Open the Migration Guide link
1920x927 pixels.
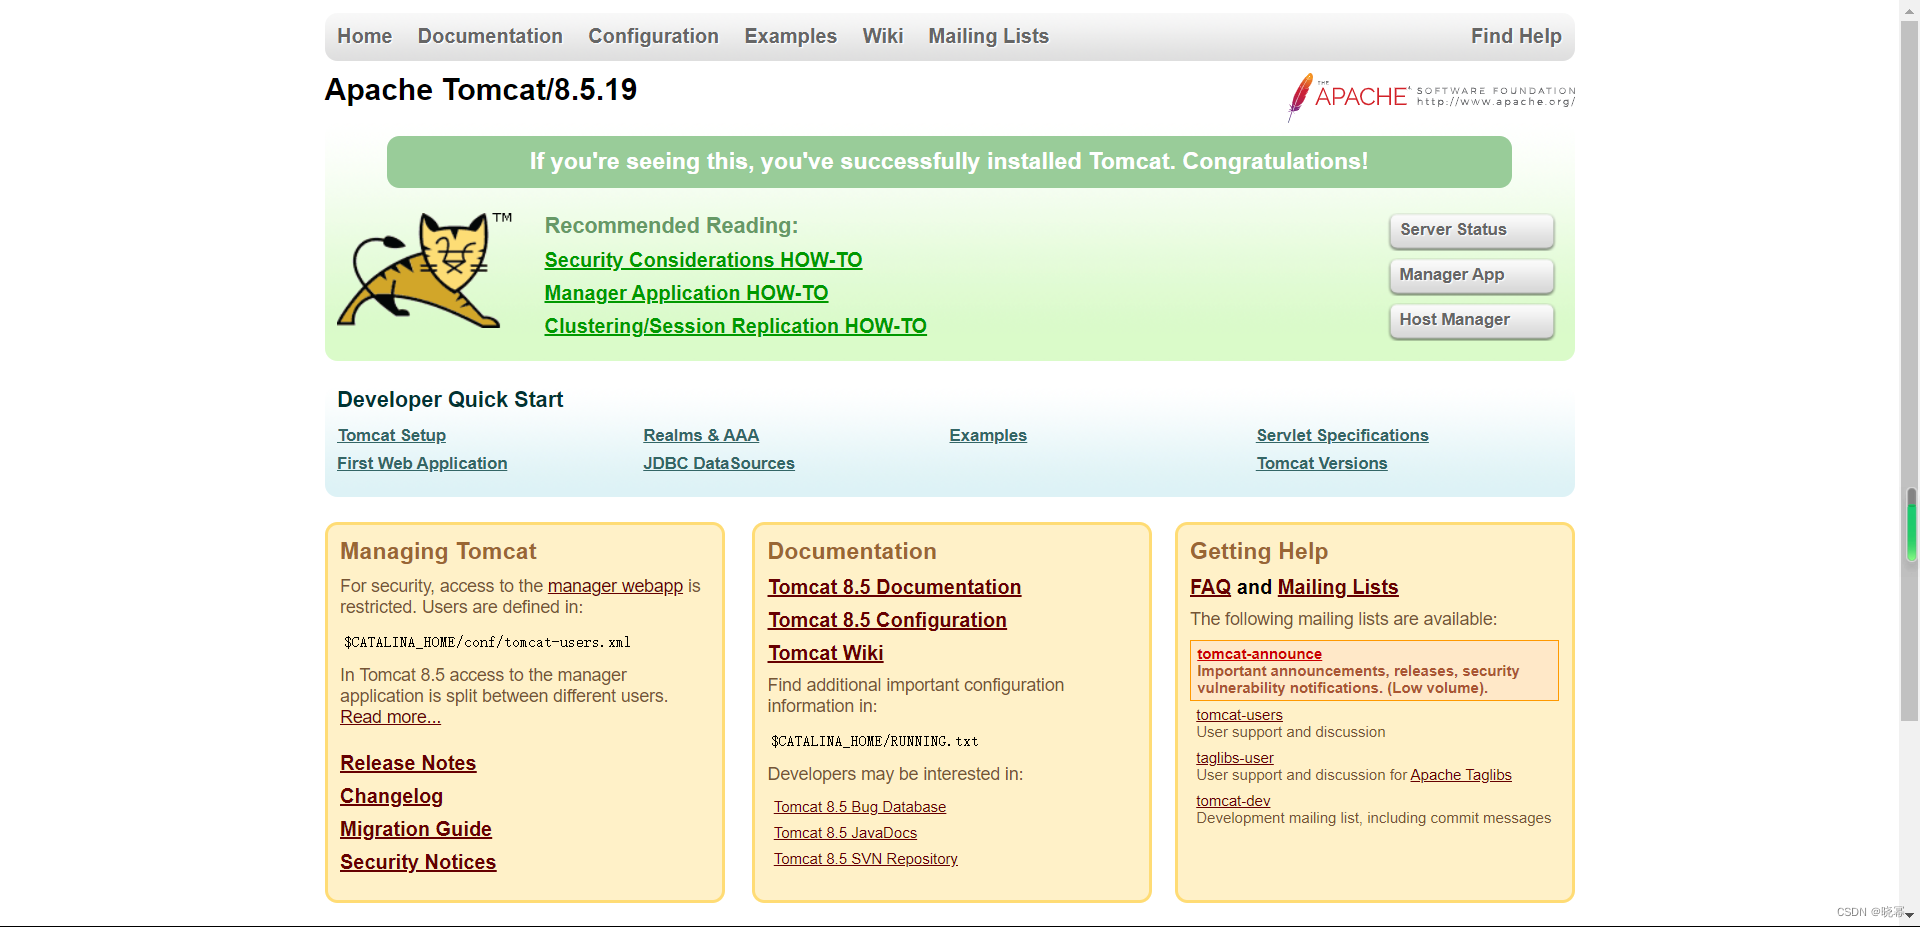click(x=416, y=829)
